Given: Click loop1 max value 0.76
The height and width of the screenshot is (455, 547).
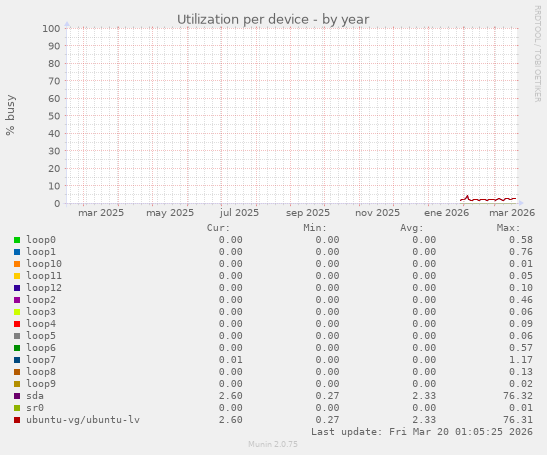Looking at the screenshot, I should 521,252.
